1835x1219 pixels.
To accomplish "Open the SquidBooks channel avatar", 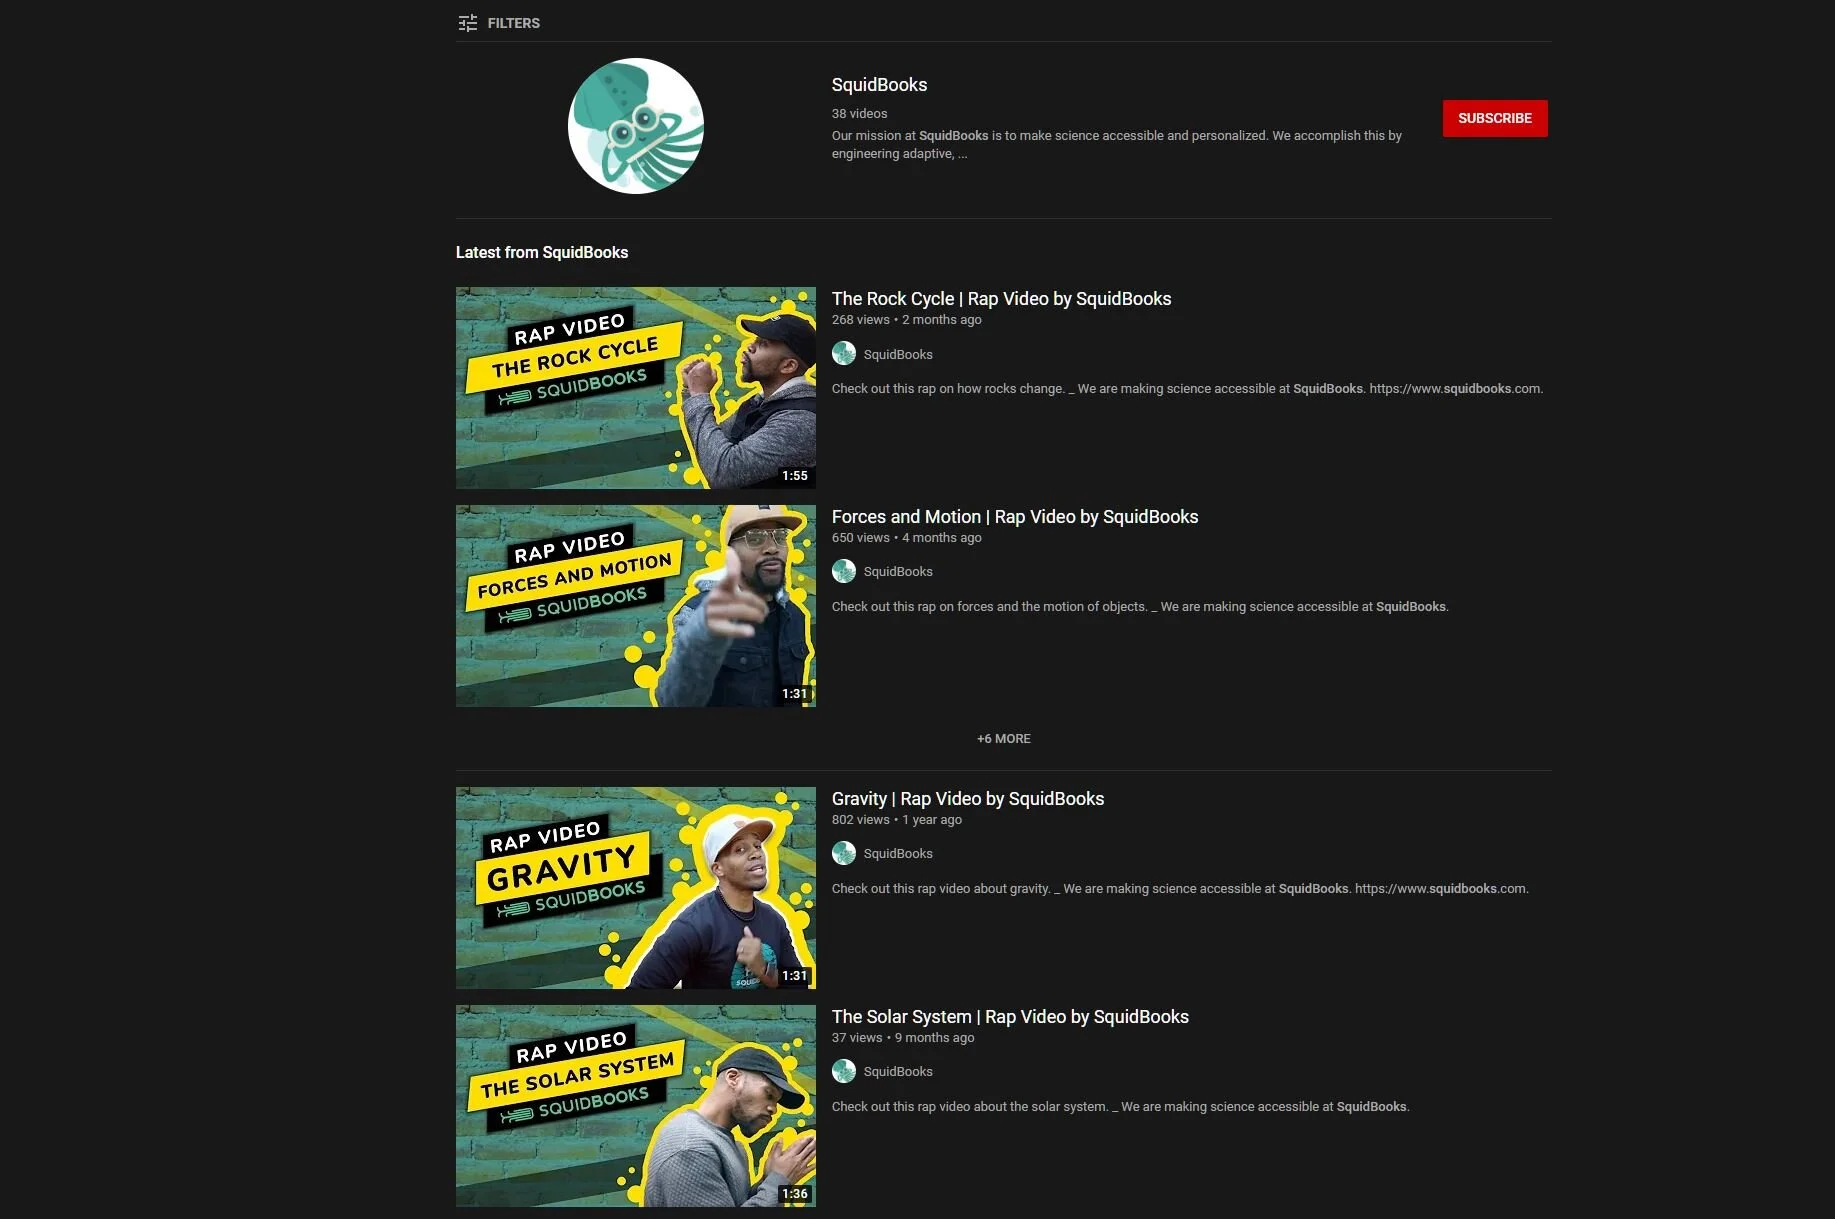I will tap(636, 126).
